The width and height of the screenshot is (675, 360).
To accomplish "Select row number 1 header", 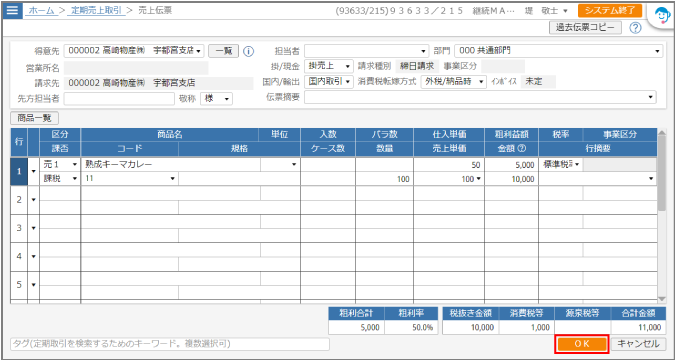I will [19, 171].
